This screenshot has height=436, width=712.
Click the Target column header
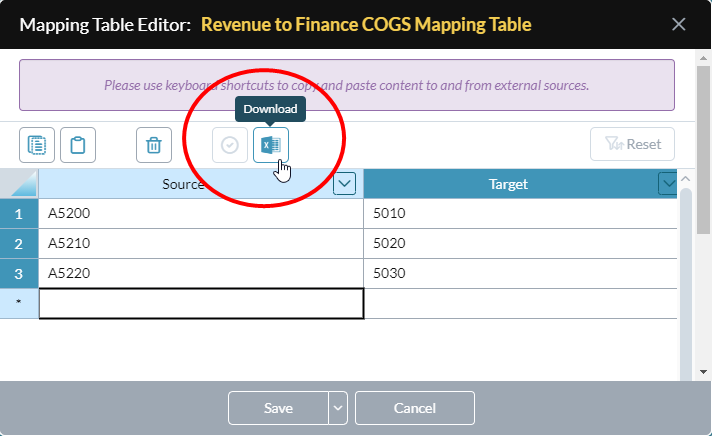click(x=508, y=183)
